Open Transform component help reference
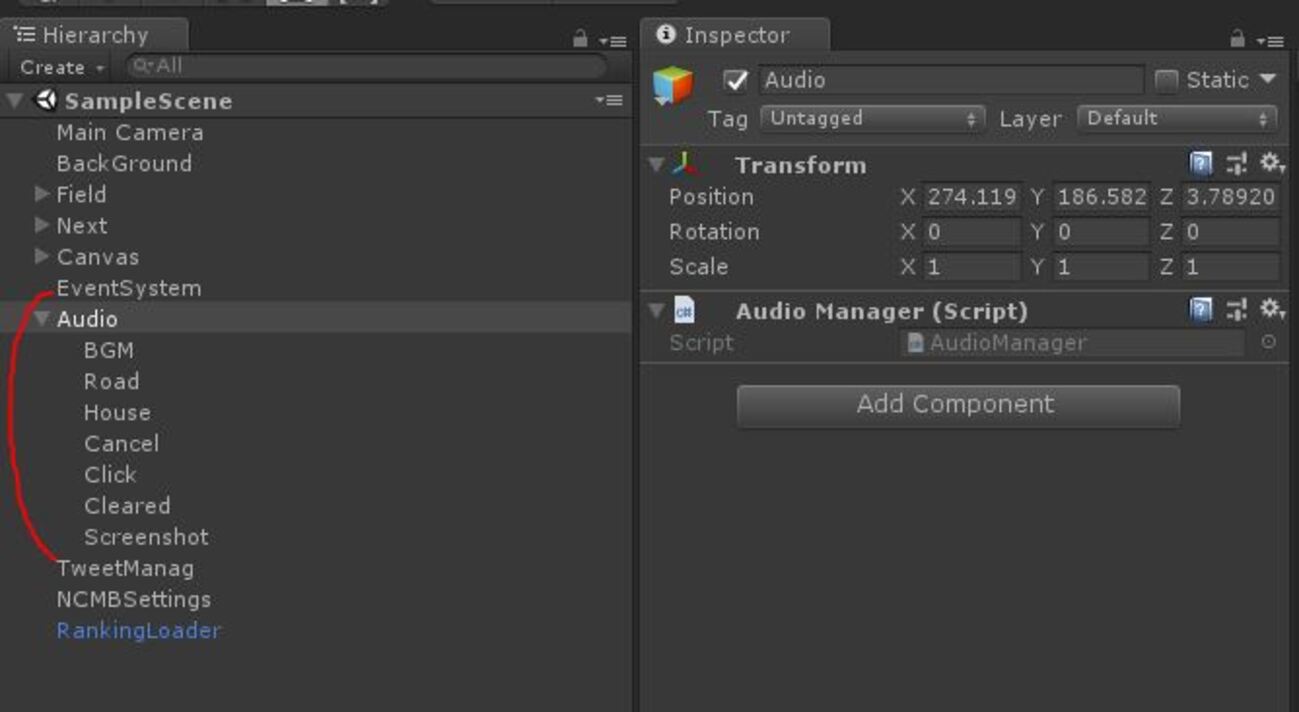Image resolution: width=1299 pixels, height=712 pixels. tap(1201, 164)
